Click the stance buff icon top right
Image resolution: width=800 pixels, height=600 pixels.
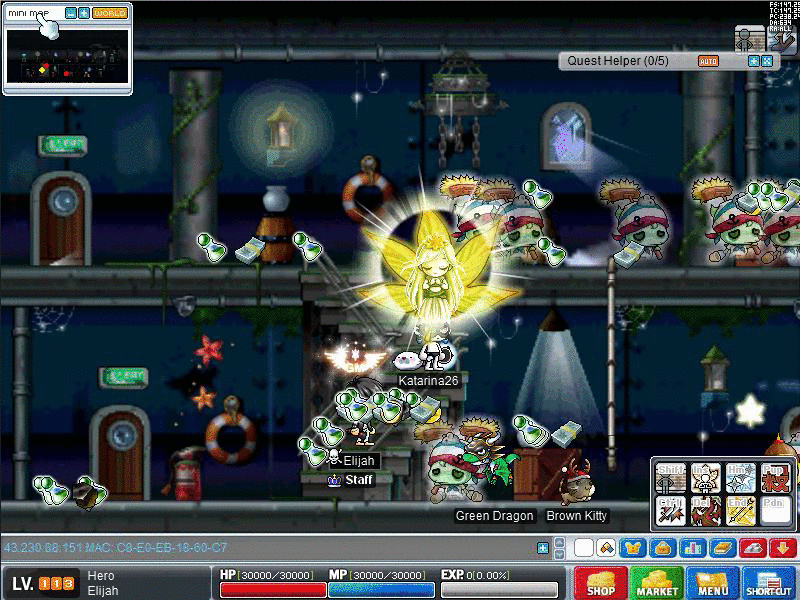(x=749, y=39)
